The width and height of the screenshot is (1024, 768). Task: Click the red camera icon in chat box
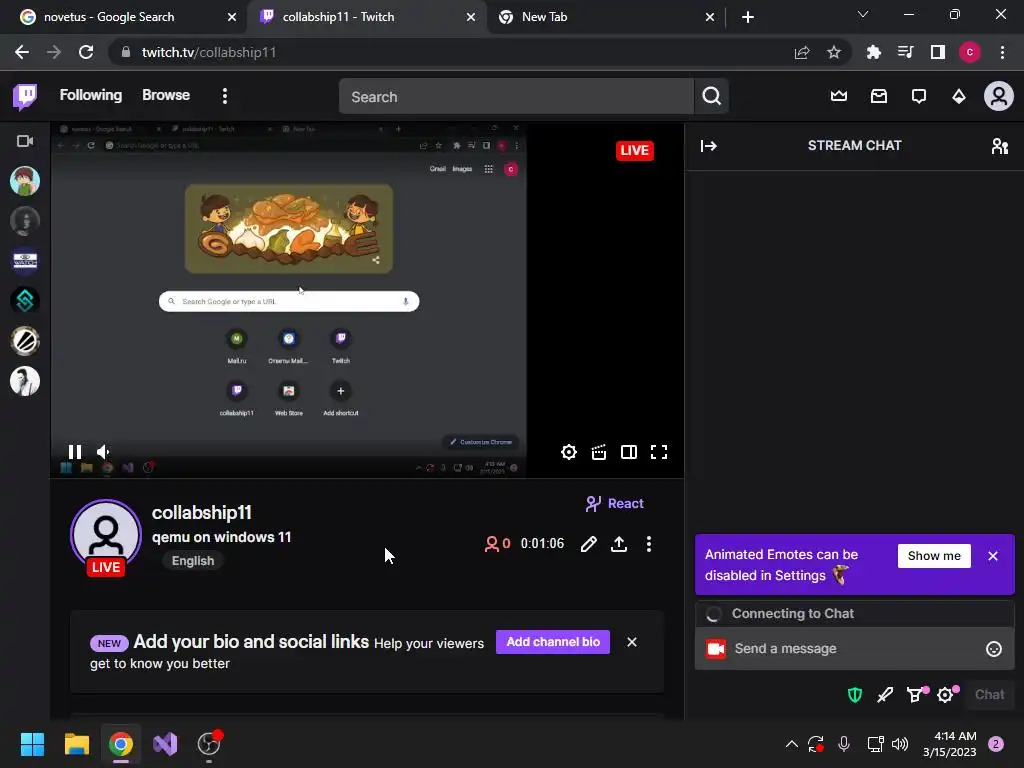click(716, 648)
